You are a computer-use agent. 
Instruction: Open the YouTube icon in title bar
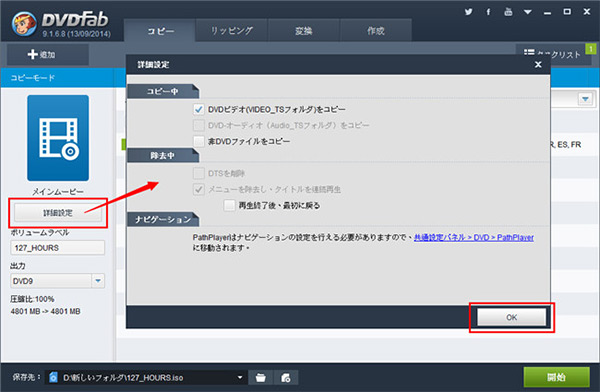click(x=508, y=12)
